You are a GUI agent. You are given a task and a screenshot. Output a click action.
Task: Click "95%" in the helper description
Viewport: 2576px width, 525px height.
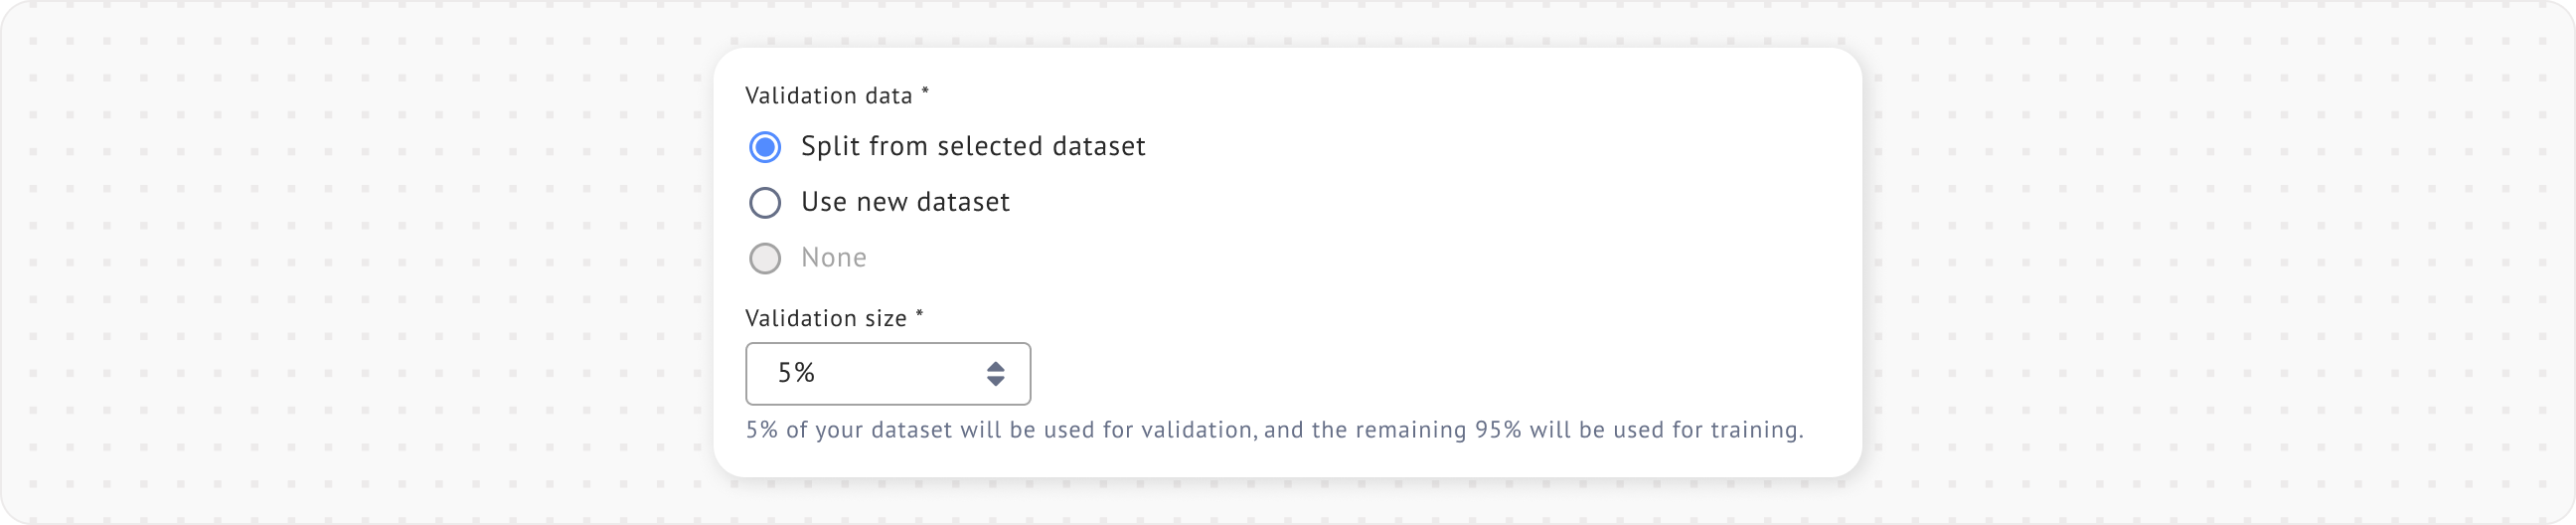(1498, 431)
